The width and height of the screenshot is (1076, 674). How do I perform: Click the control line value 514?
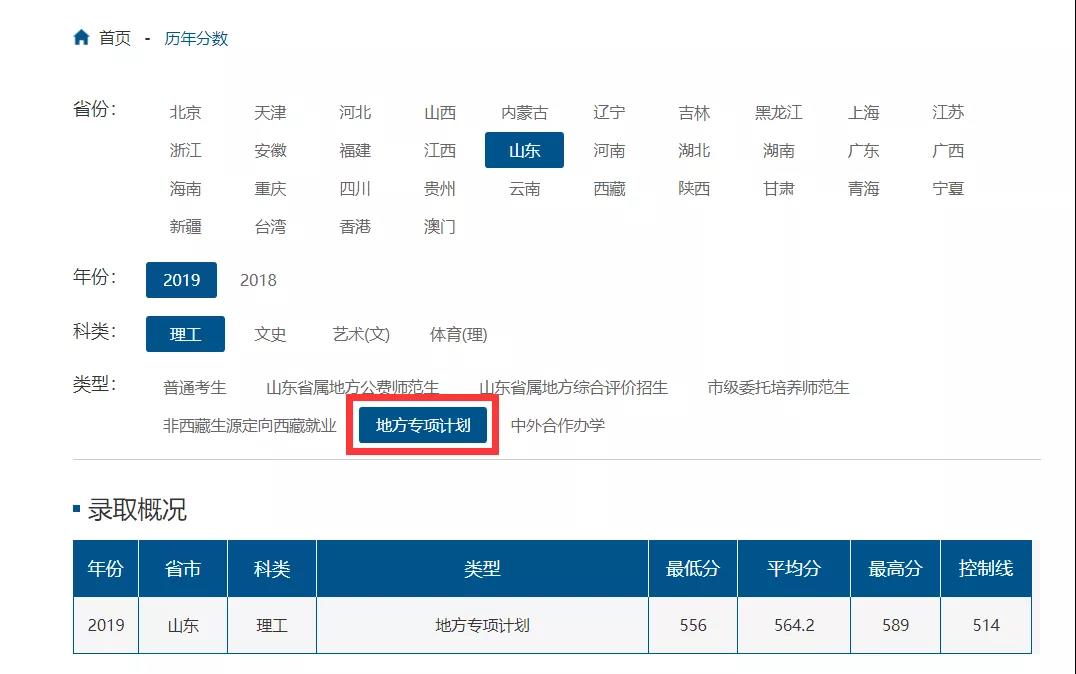tap(986, 625)
